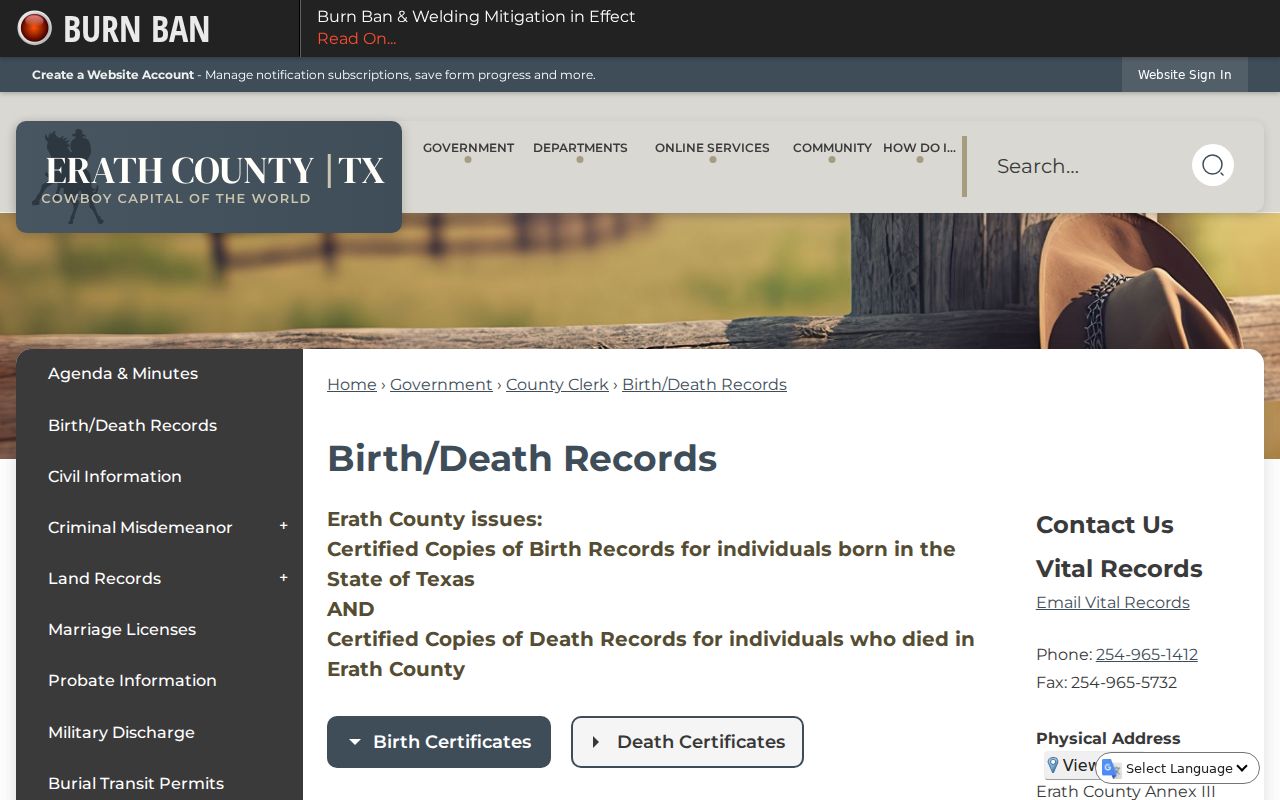Open Probate Information in sidebar
The height and width of the screenshot is (800, 1280).
click(132, 680)
